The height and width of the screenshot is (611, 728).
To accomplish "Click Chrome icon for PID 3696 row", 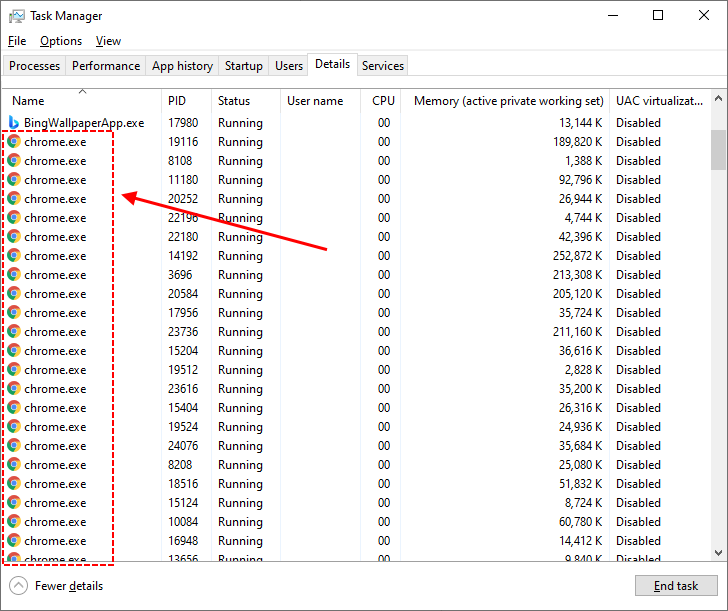I will [14, 275].
